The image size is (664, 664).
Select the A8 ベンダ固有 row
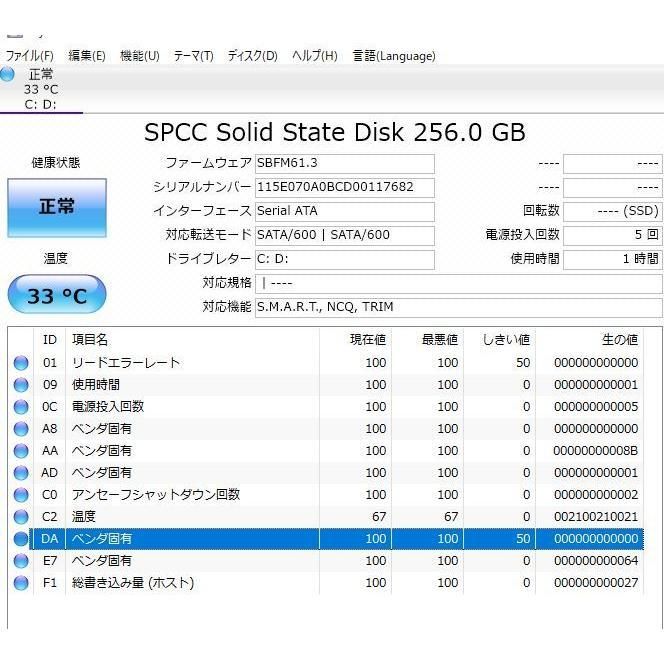[326, 429]
